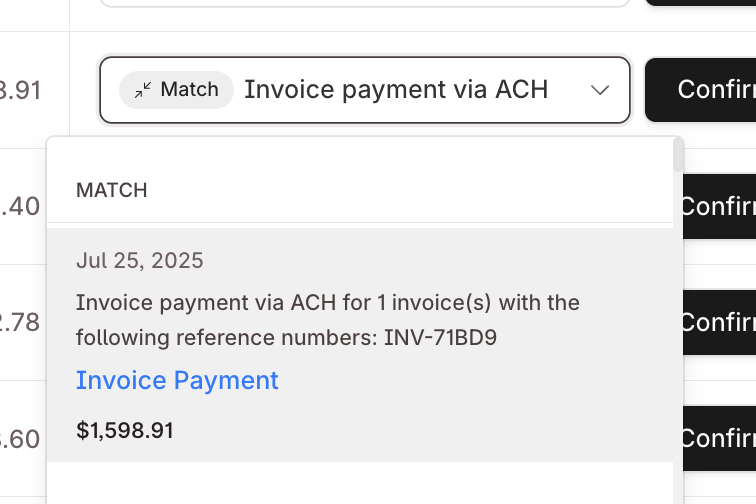756x504 pixels.
Task: Click the amount ending .60
Action: (20, 438)
